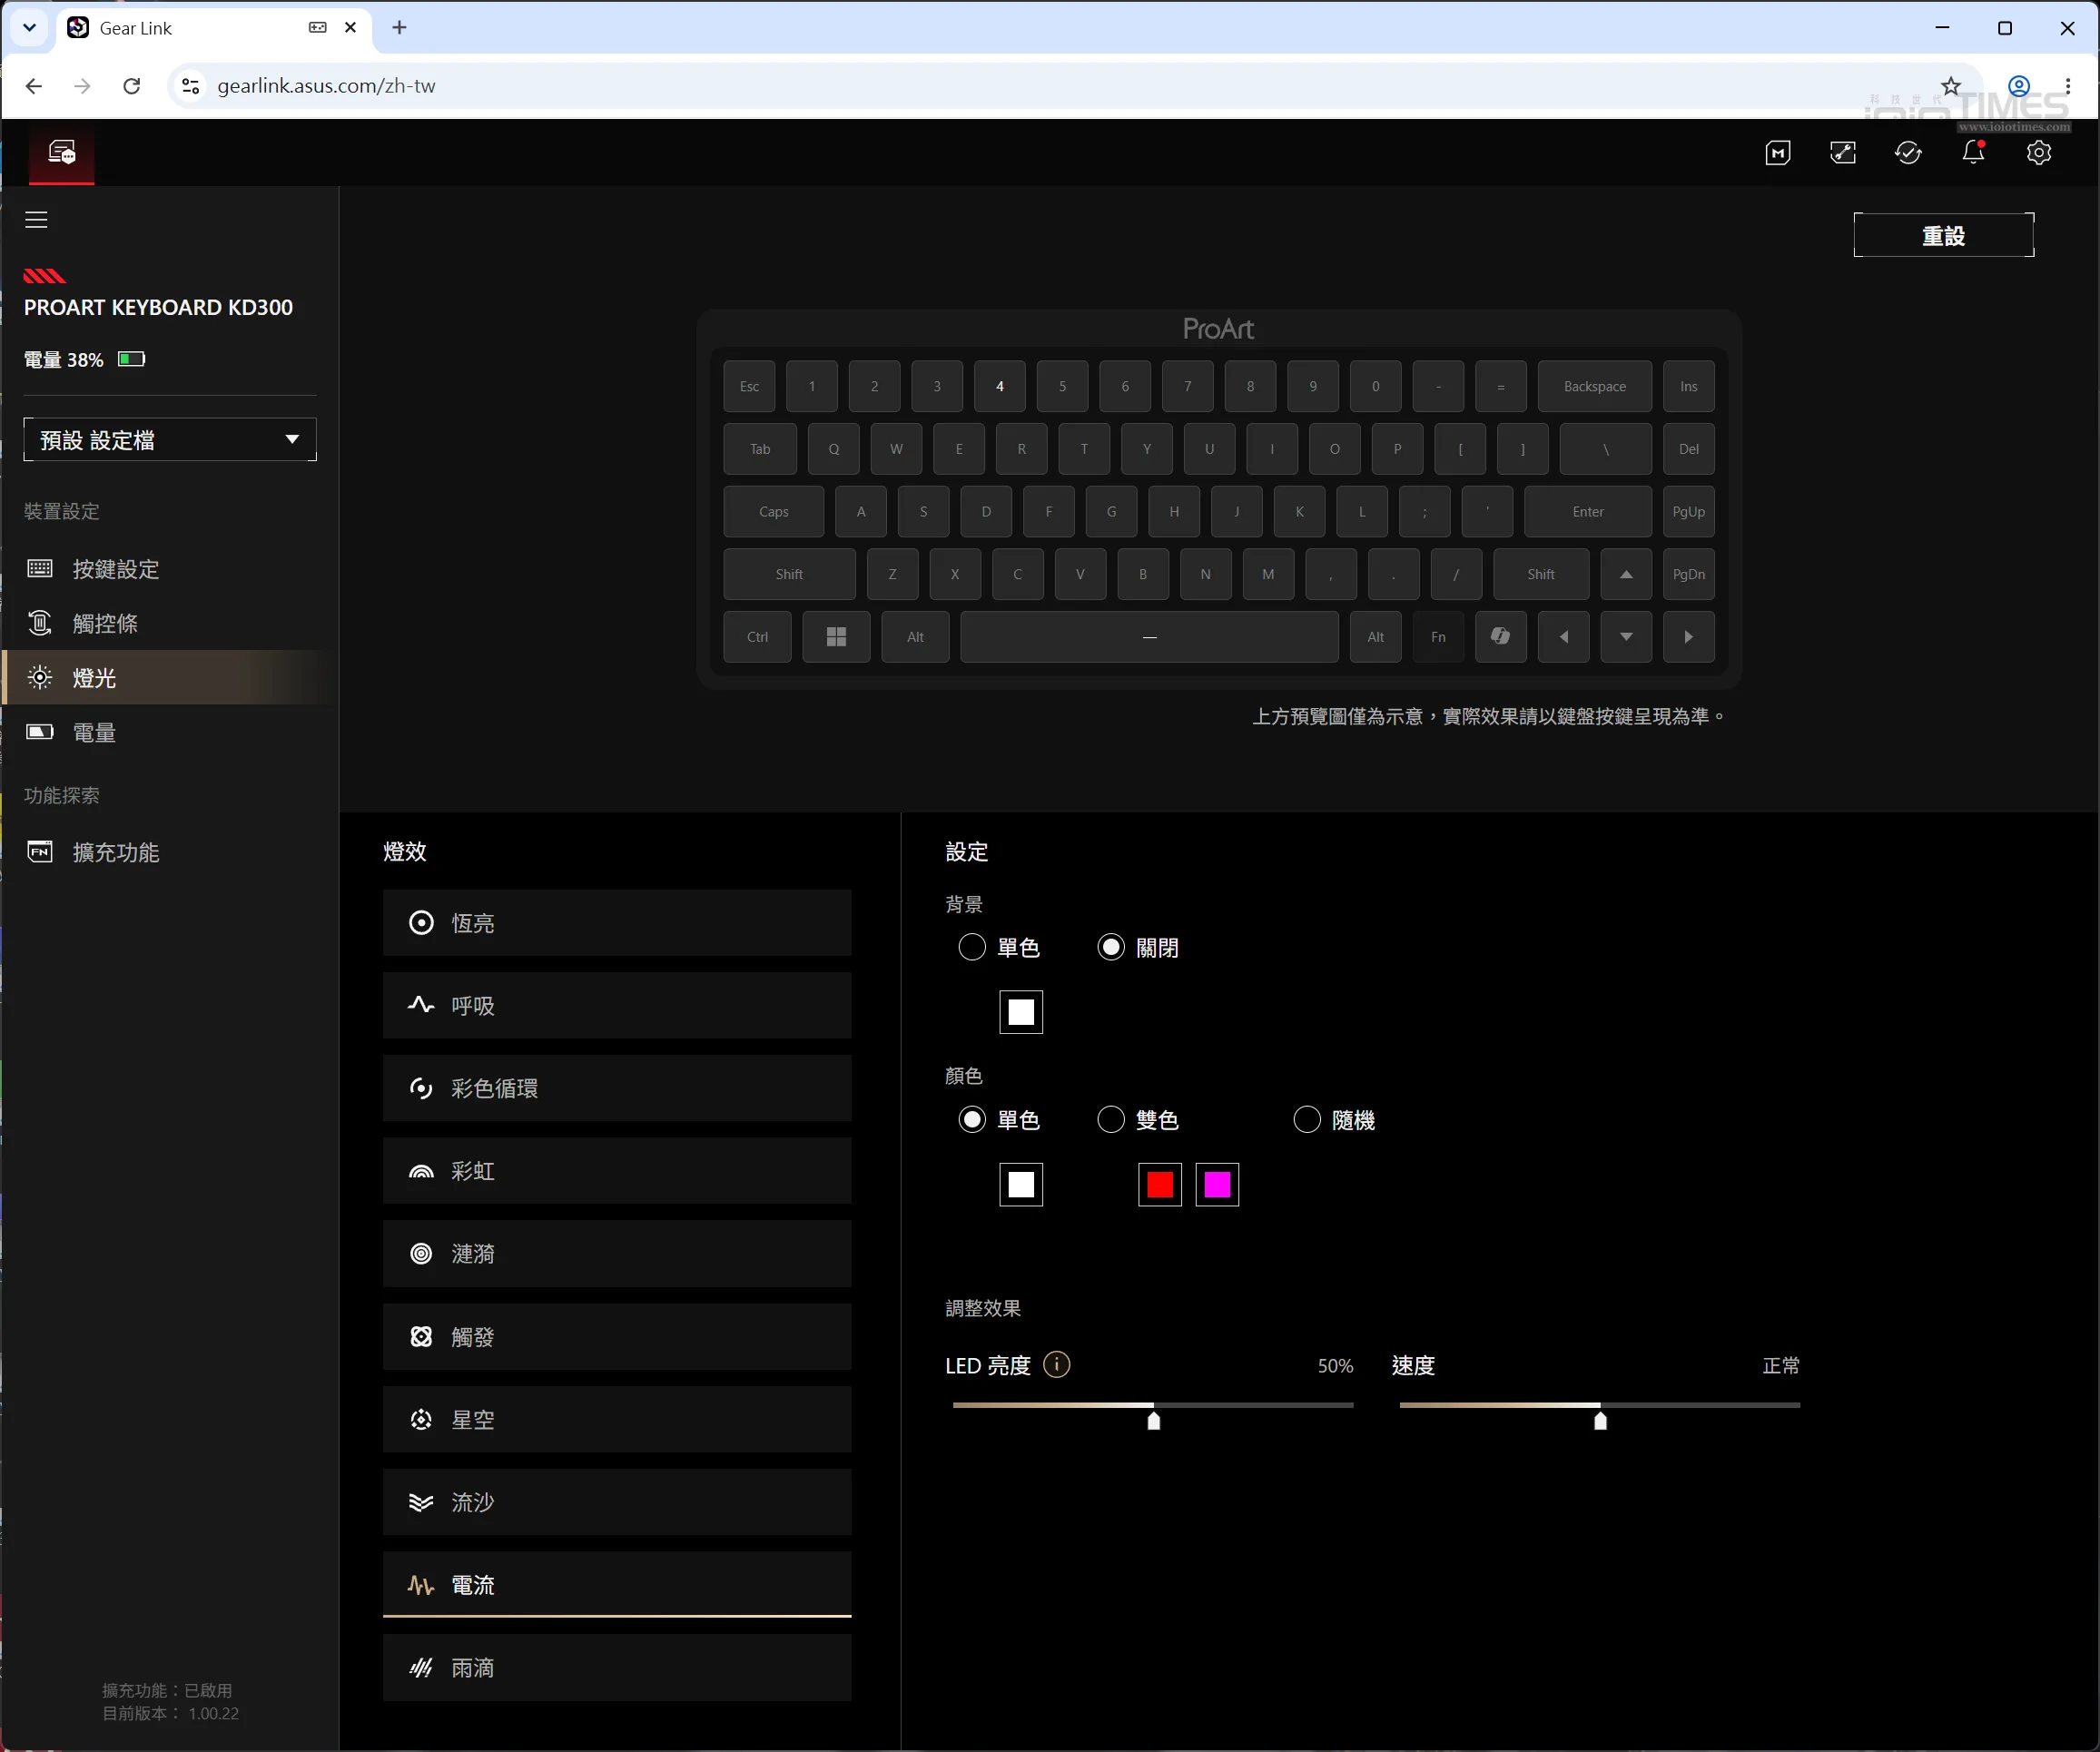Click the left arrow key on keyboard preview
This screenshot has width=2100, height=1752.
(1564, 637)
